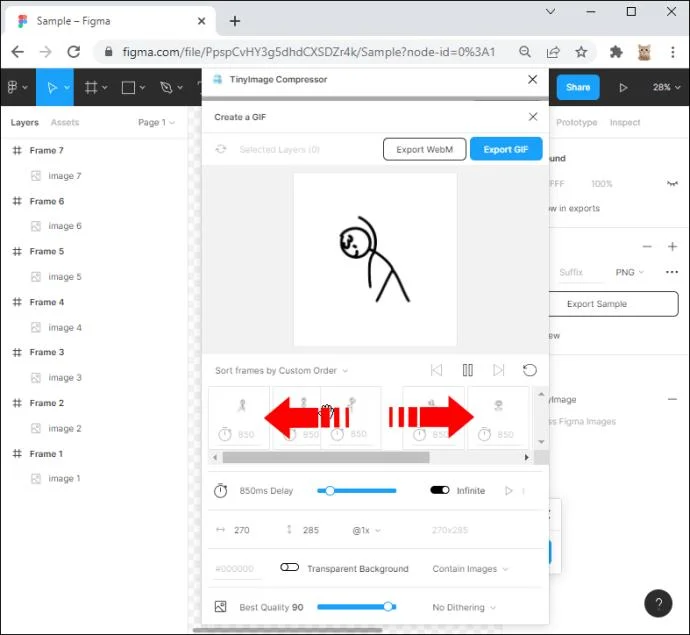Open the Sort frames by Custom Order dropdown
The width and height of the screenshot is (690, 635).
click(281, 371)
